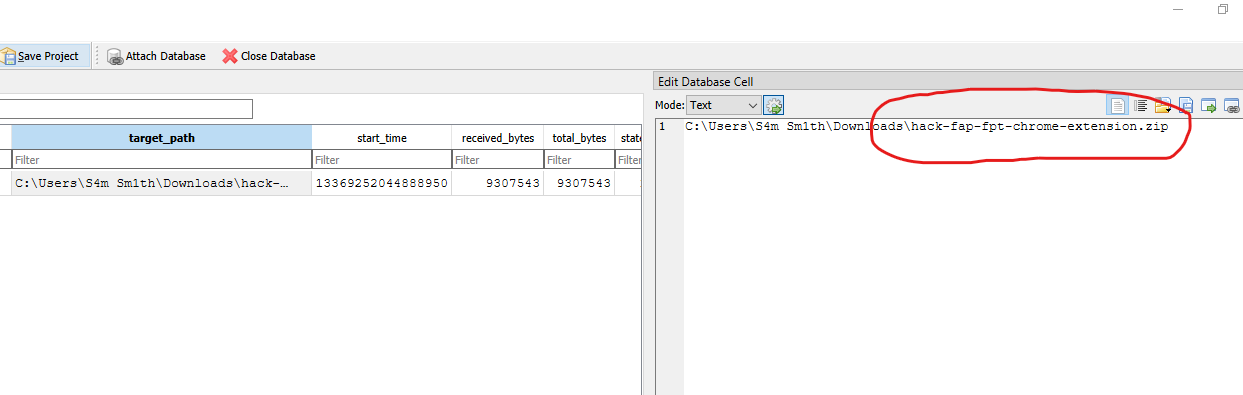Sort by the received_bytes column header
The image size is (1243, 395).
pyautogui.click(x=498, y=138)
